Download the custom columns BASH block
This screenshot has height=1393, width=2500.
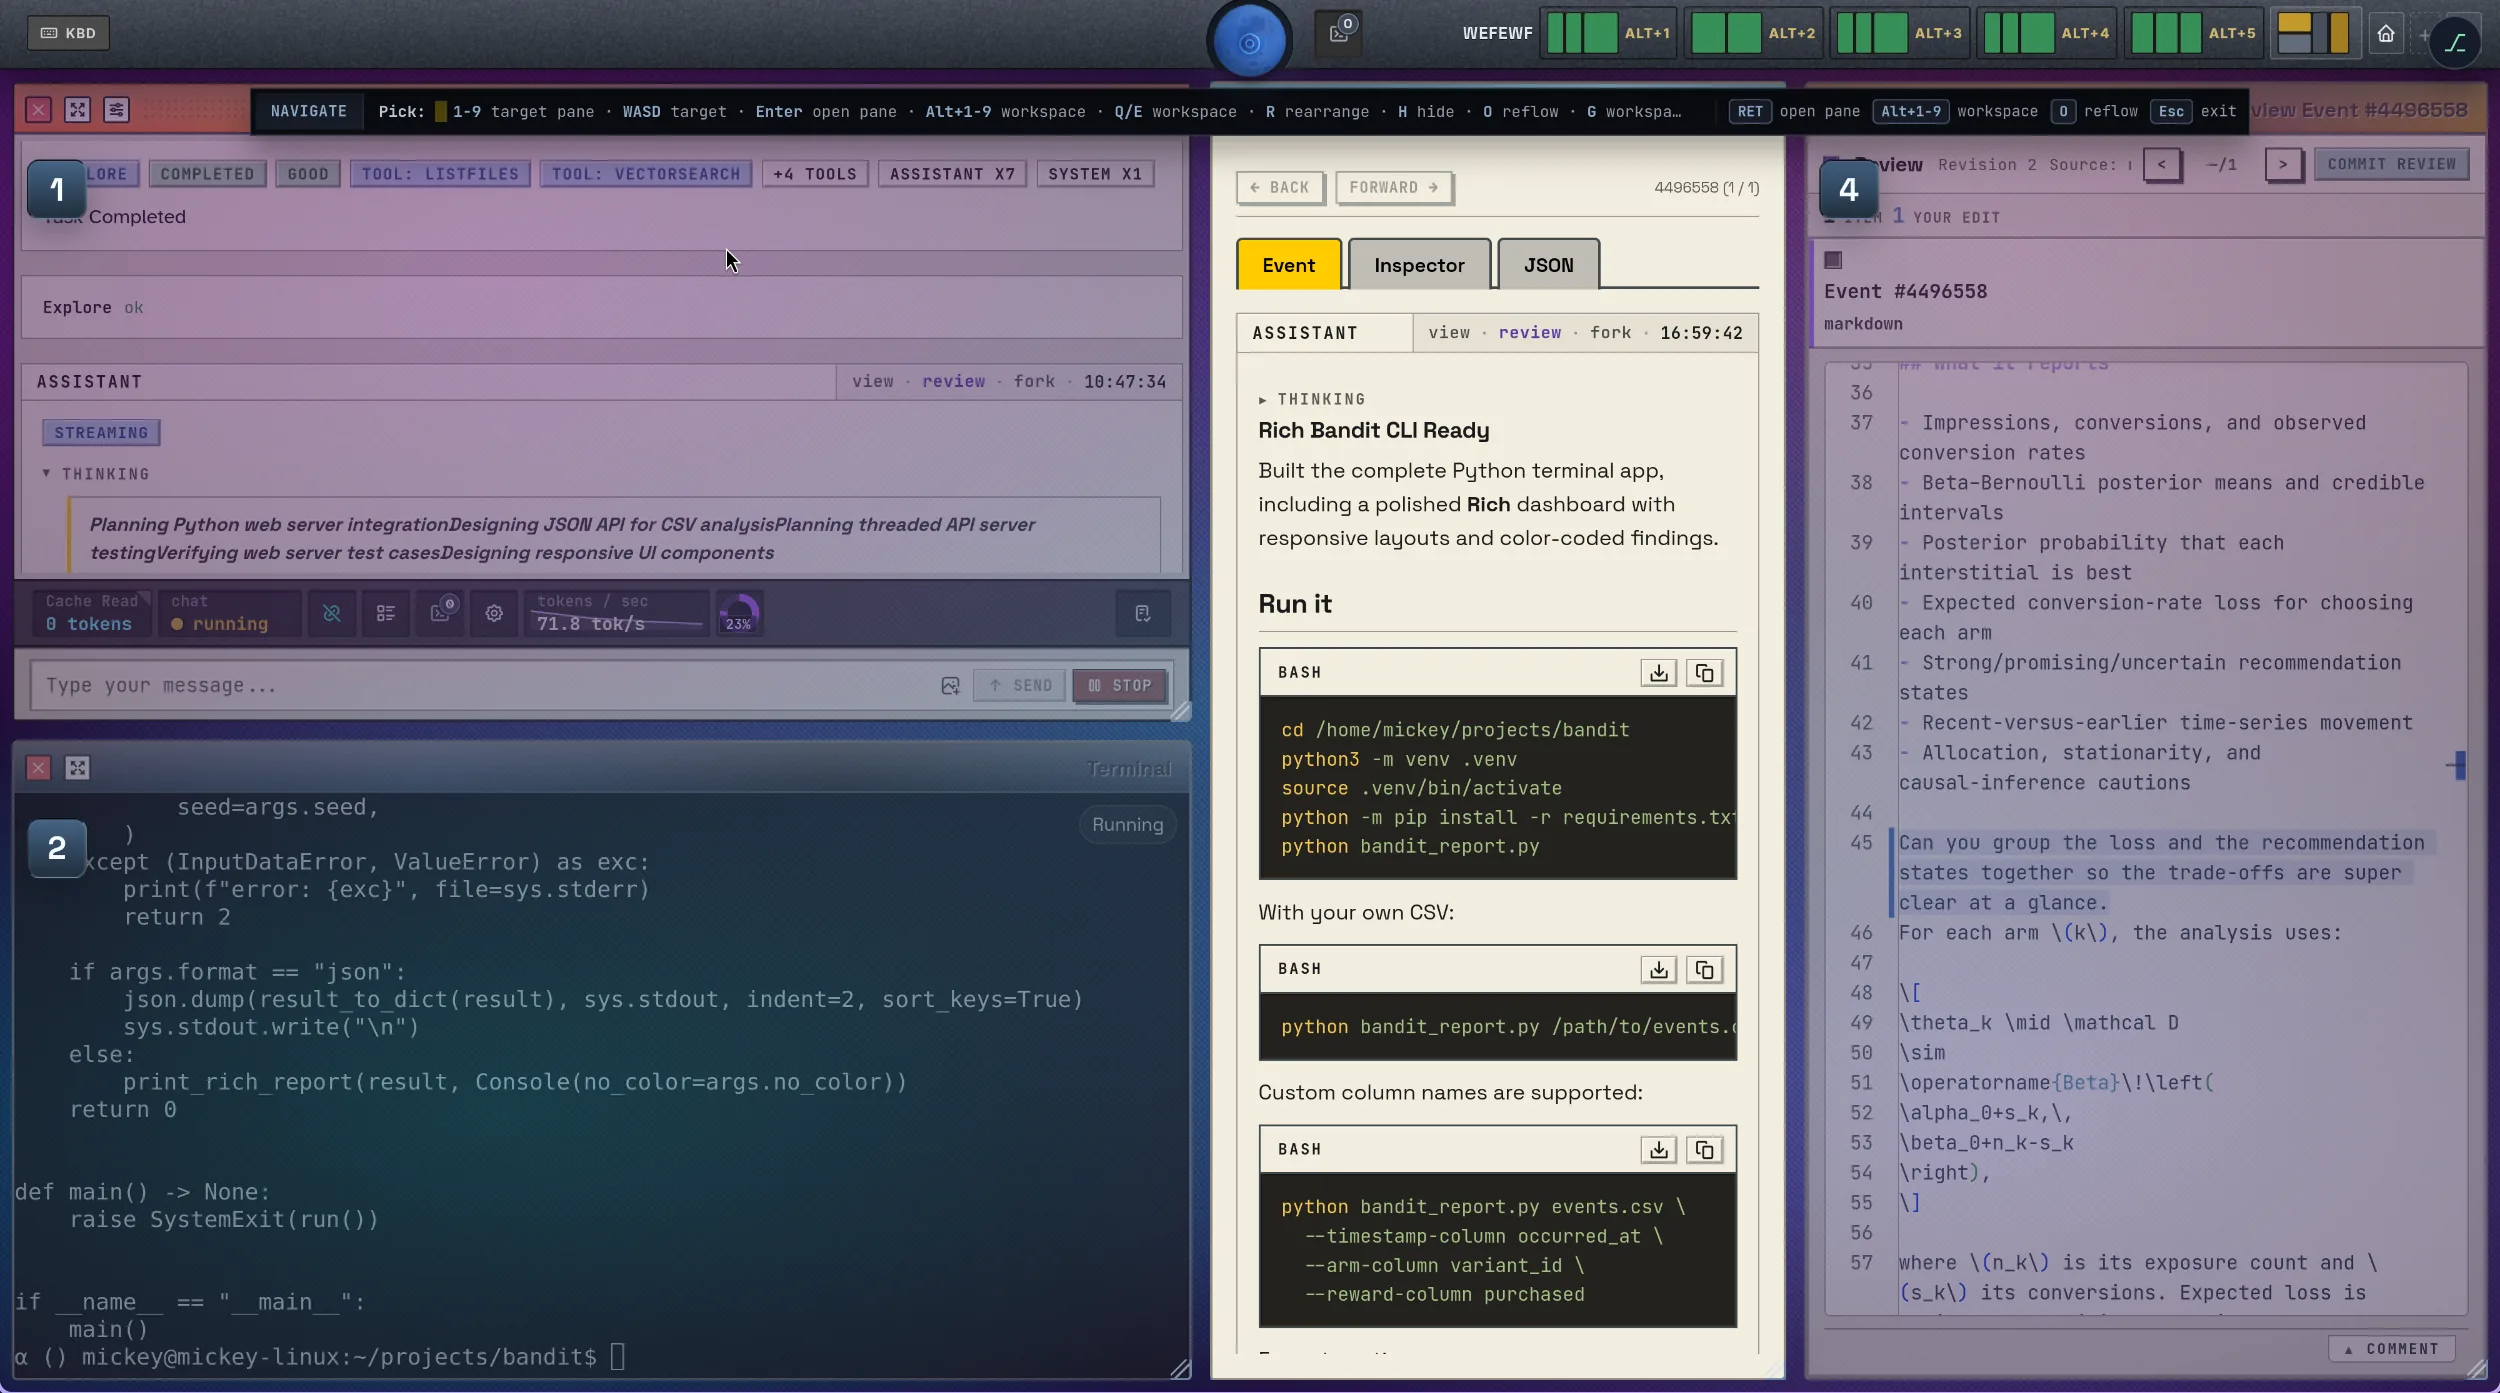(1658, 1150)
